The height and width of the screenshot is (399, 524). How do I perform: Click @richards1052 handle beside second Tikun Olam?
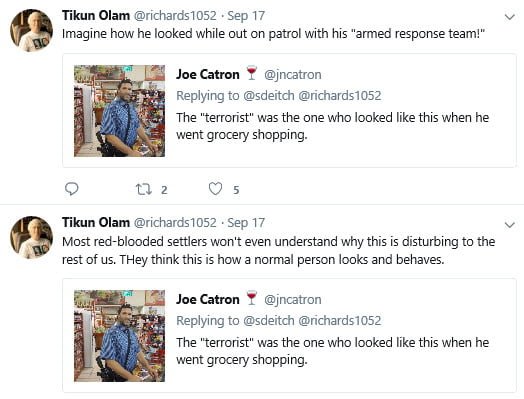(x=175, y=223)
